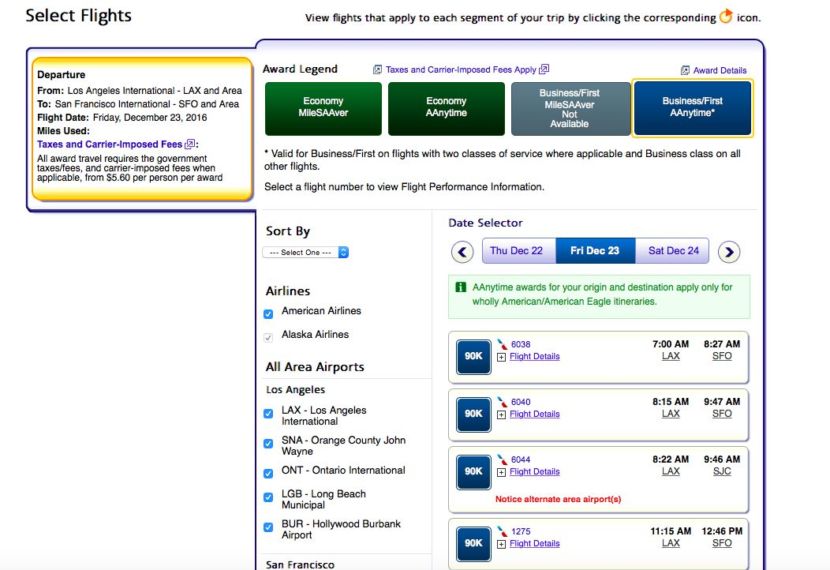This screenshot has width=830, height=570.
Task: Click SFO airport code for 8:27 AM arrival
Action: tap(722, 356)
